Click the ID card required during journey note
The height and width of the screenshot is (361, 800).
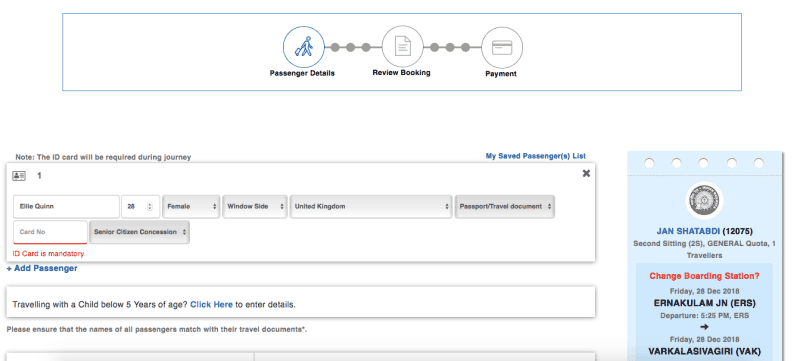103,158
